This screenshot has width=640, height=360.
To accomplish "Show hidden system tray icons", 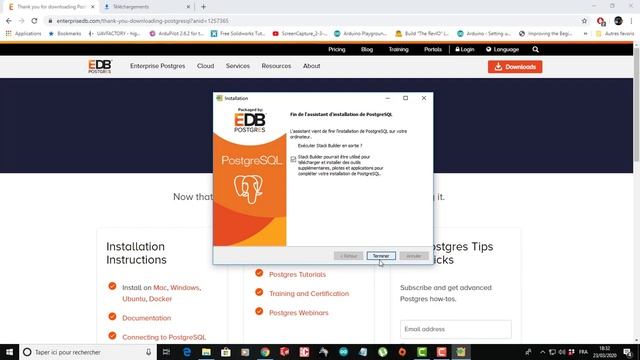I will (x=542, y=352).
